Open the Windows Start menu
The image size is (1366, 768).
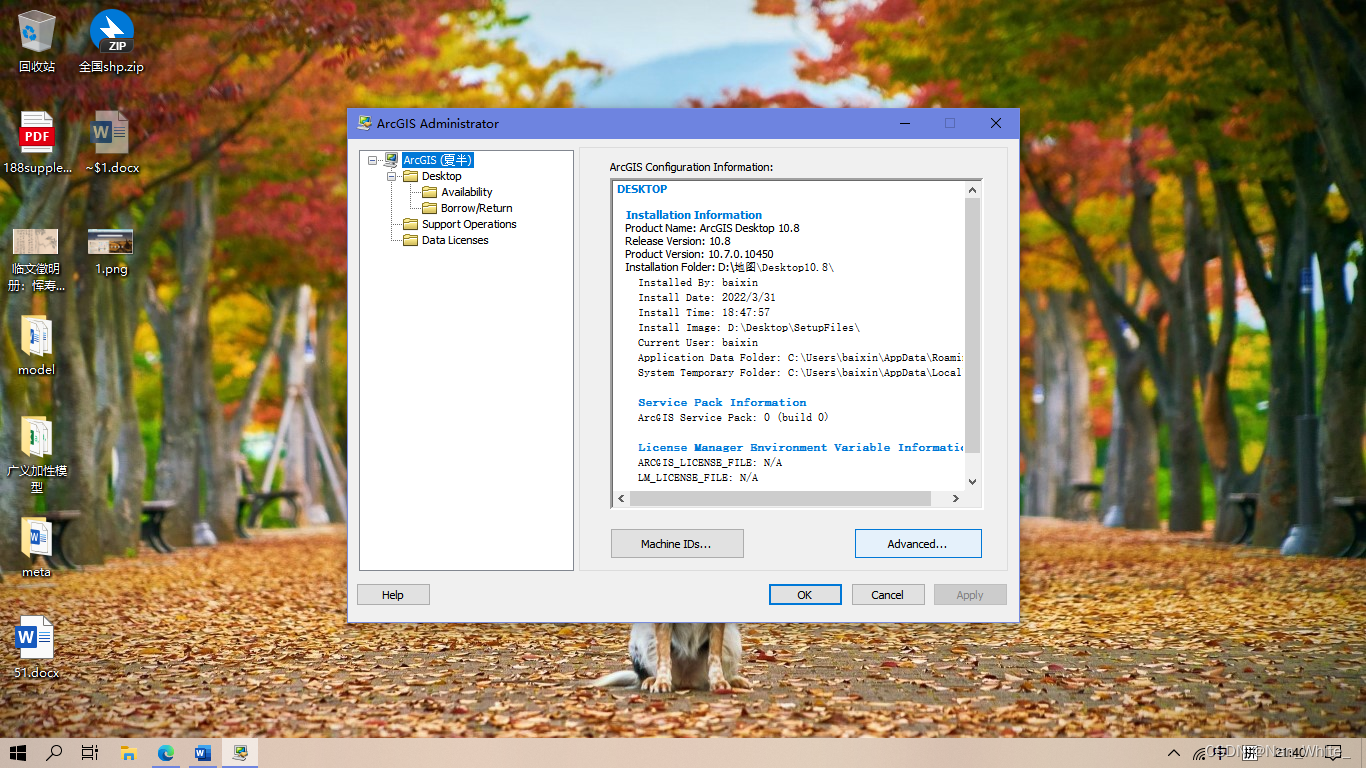click(18, 753)
